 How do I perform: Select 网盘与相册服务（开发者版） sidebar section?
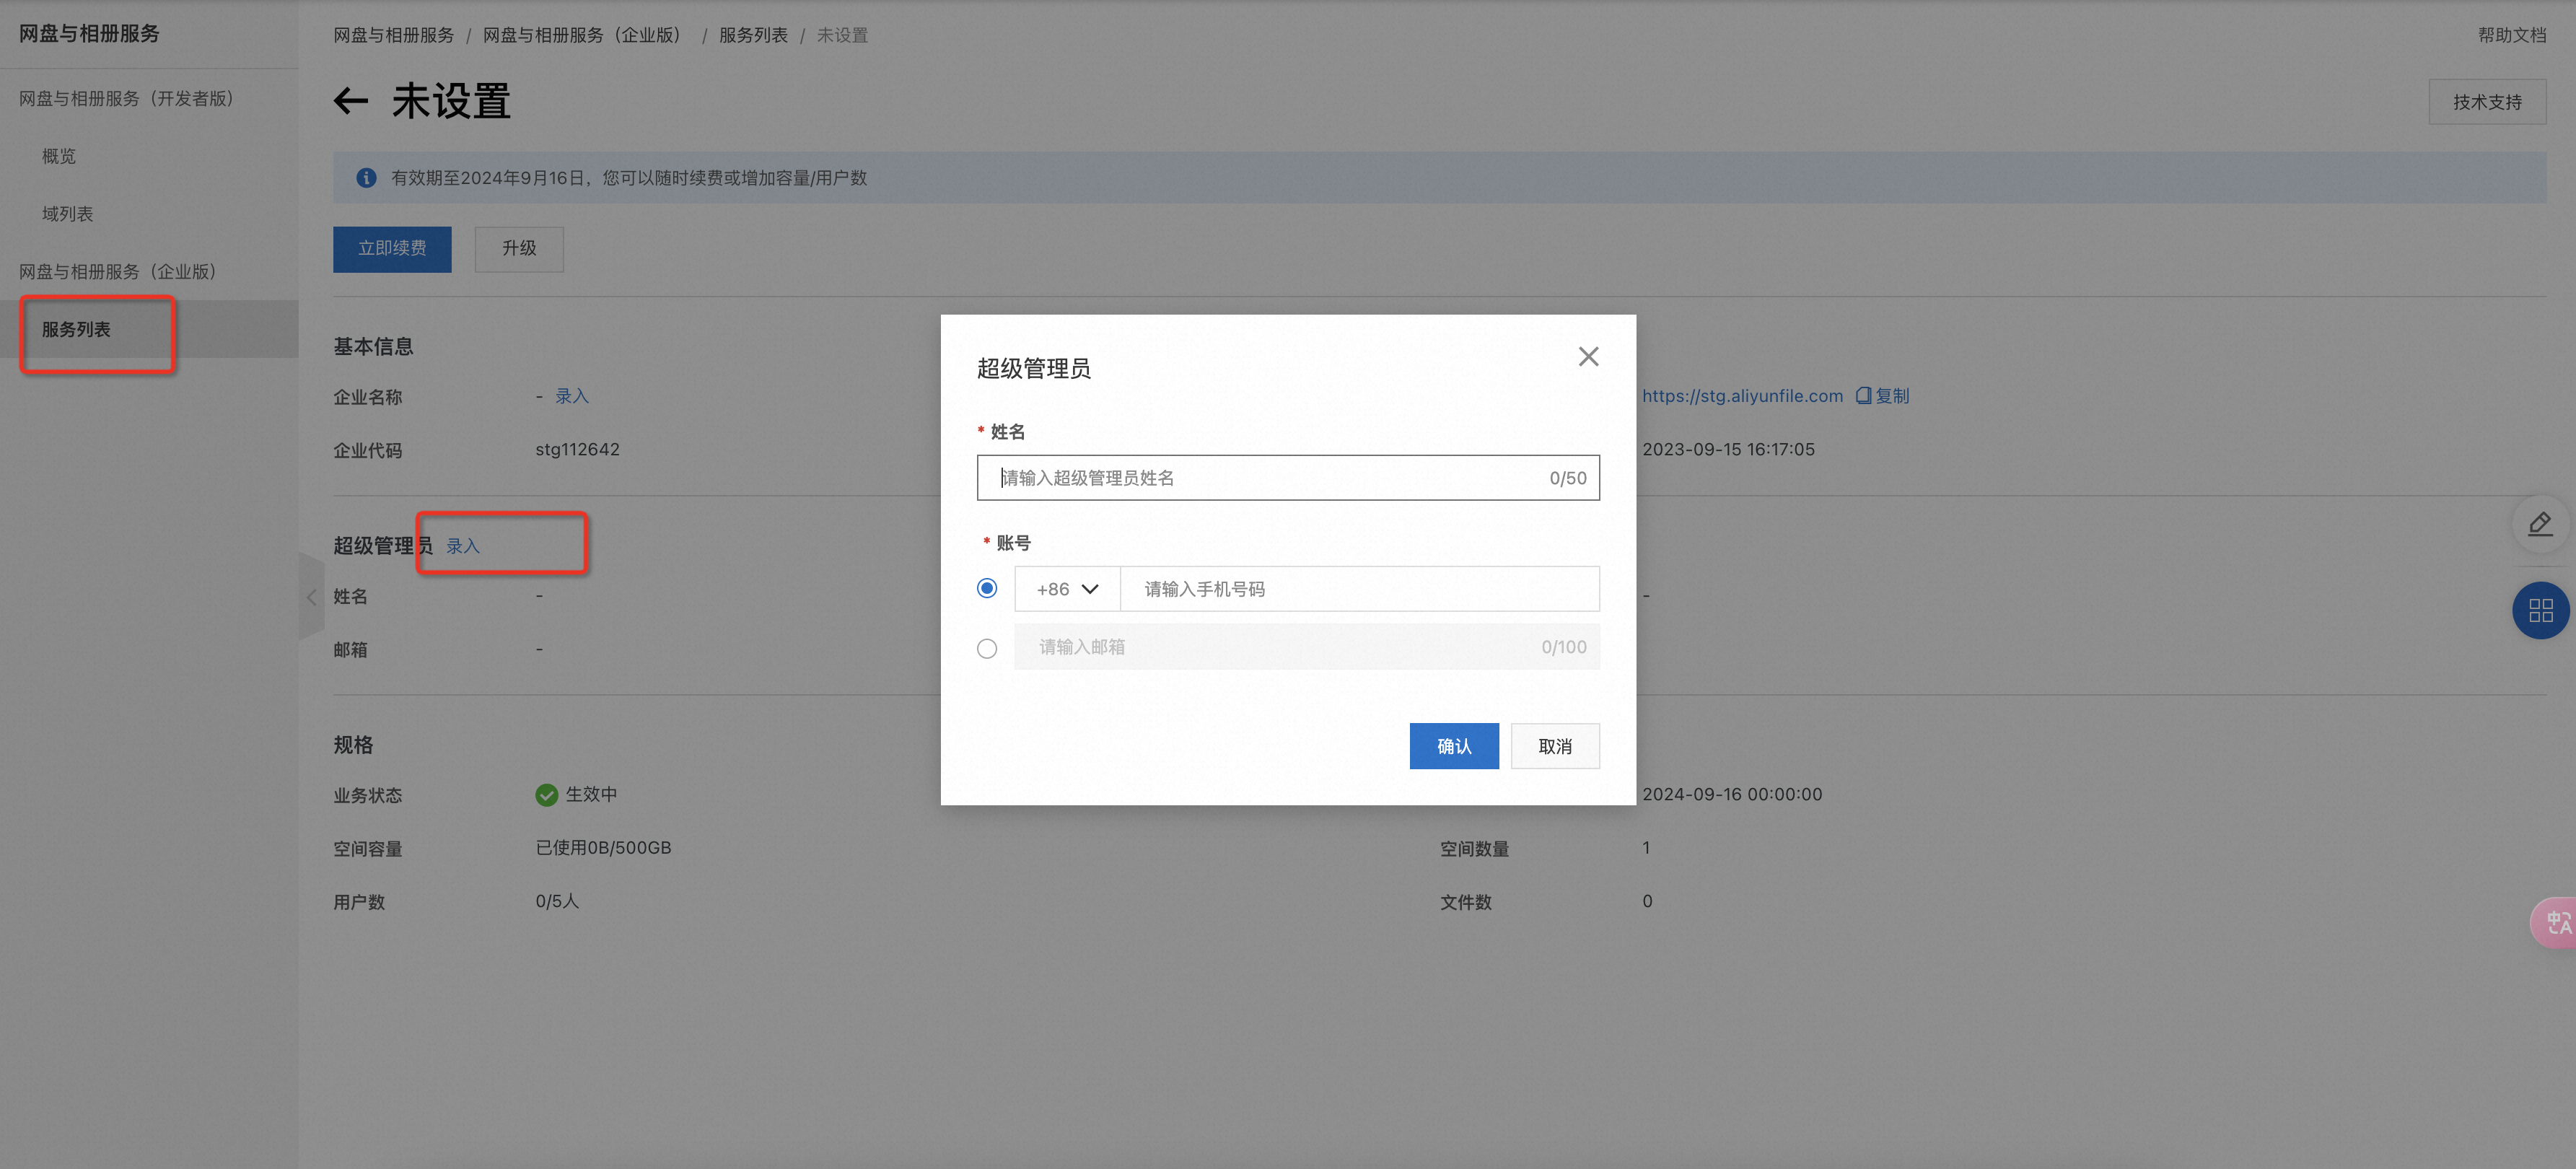(x=127, y=99)
